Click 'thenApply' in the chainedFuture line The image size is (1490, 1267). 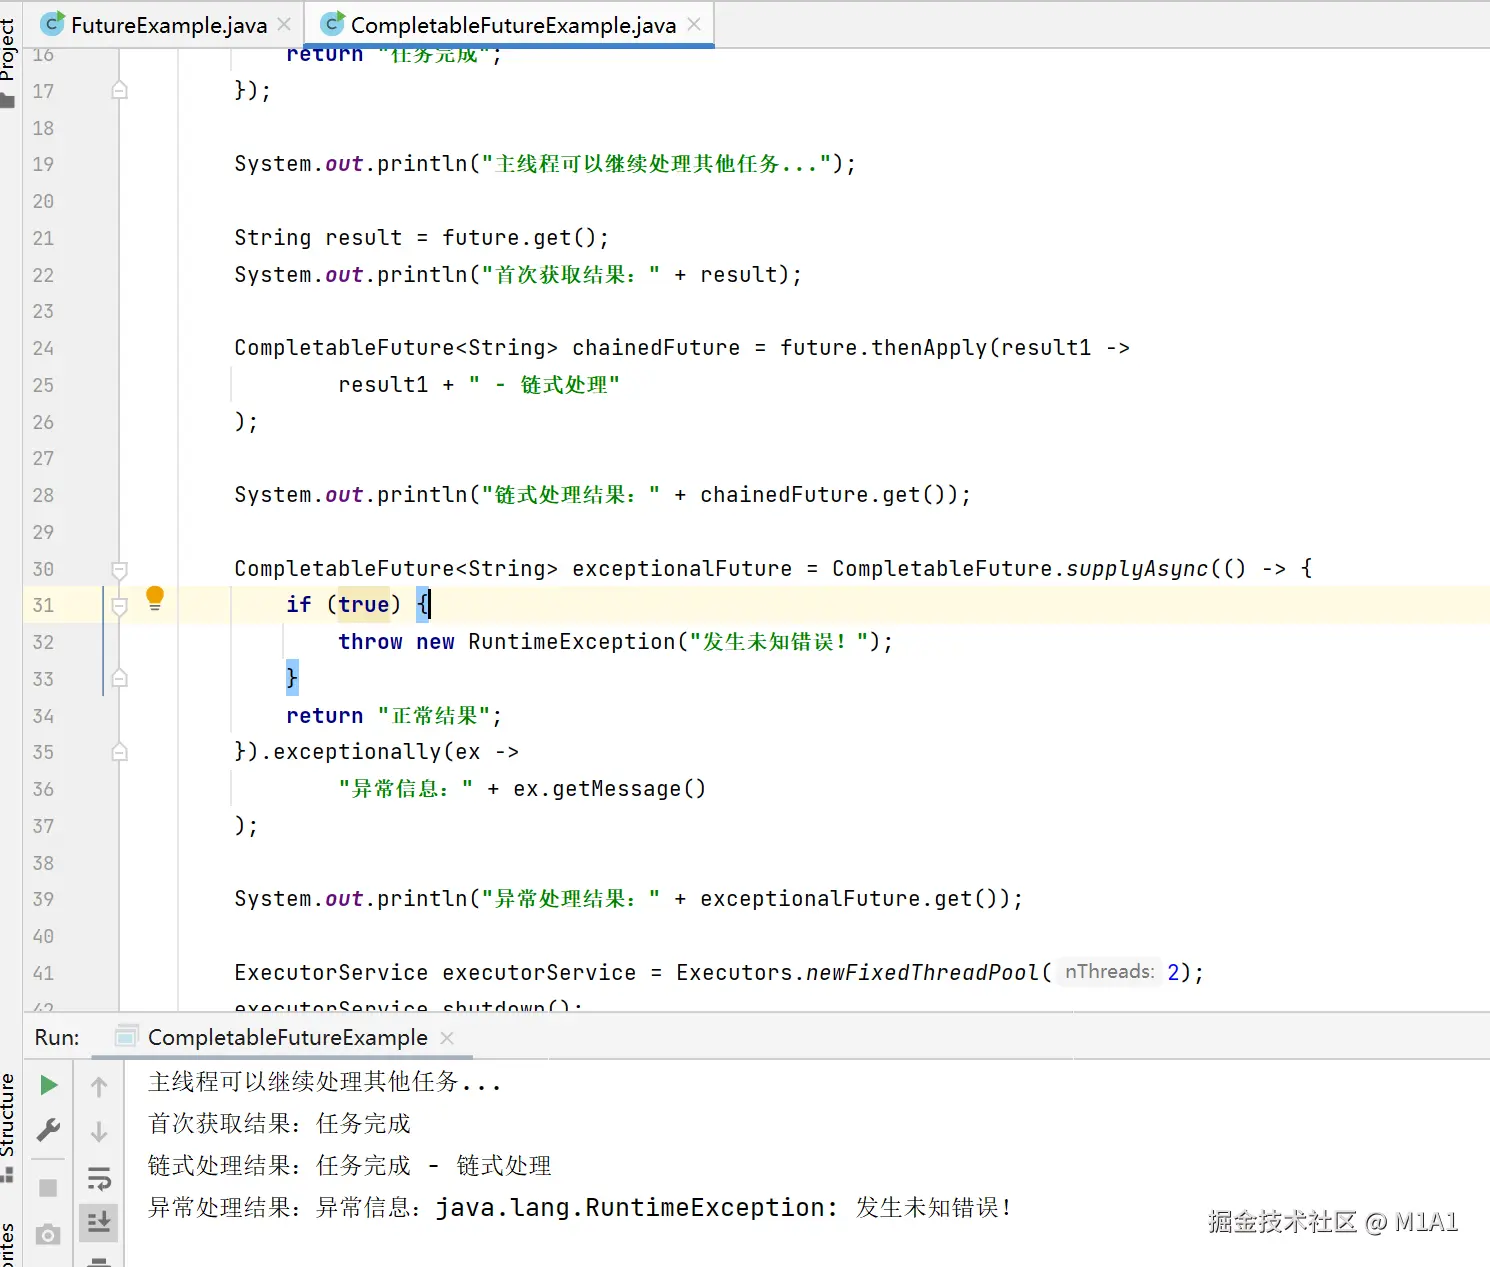pos(929,348)
